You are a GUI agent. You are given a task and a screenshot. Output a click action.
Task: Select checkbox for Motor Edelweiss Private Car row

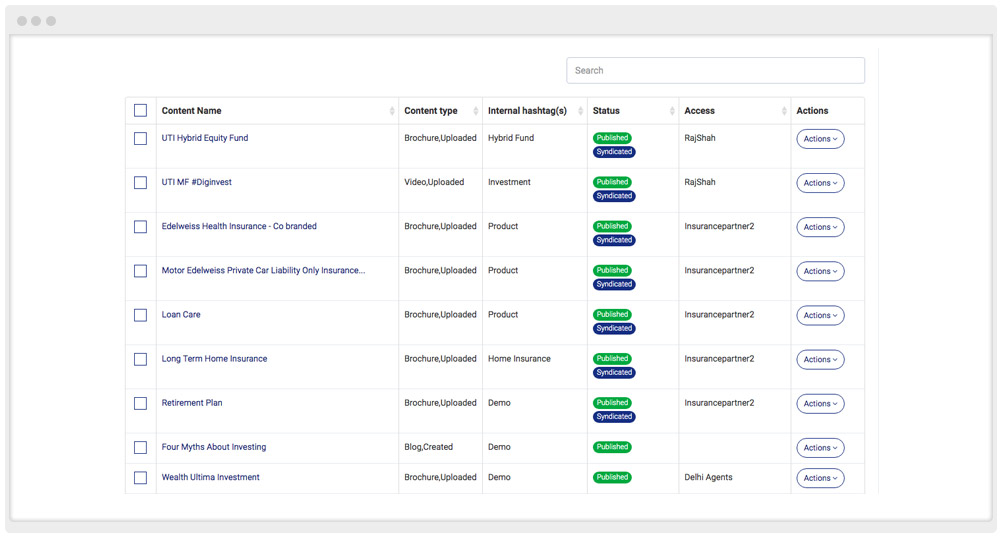140,271
